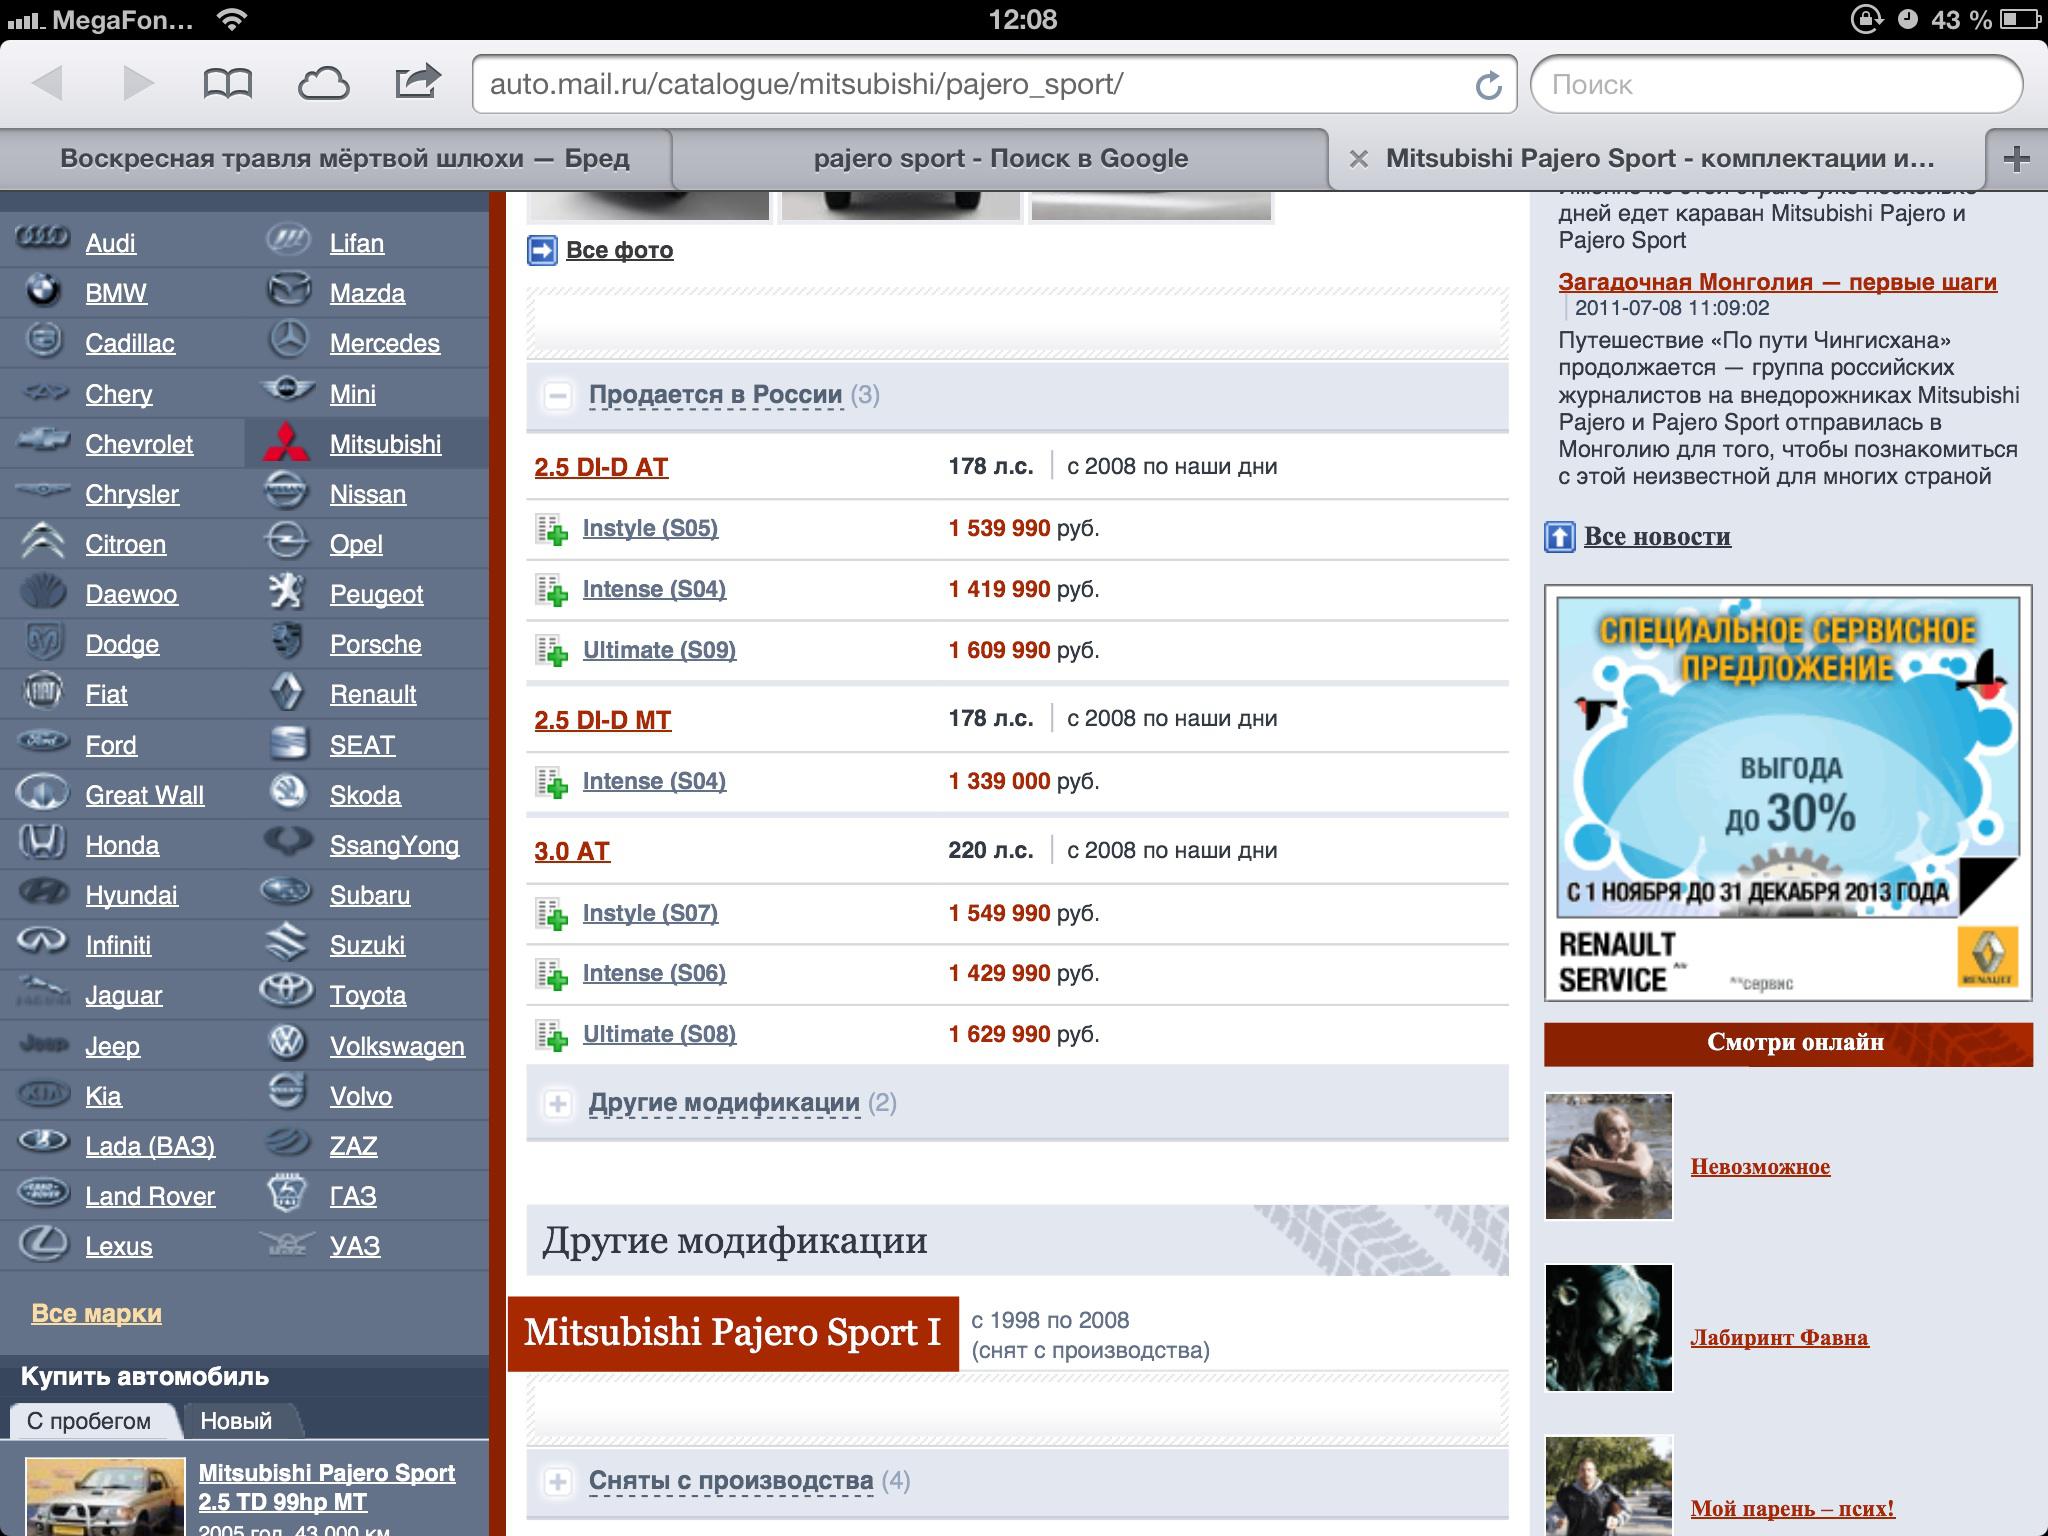Open the Все марки link
The image size is (2048, 1536).
click(x=96, y=1313)
